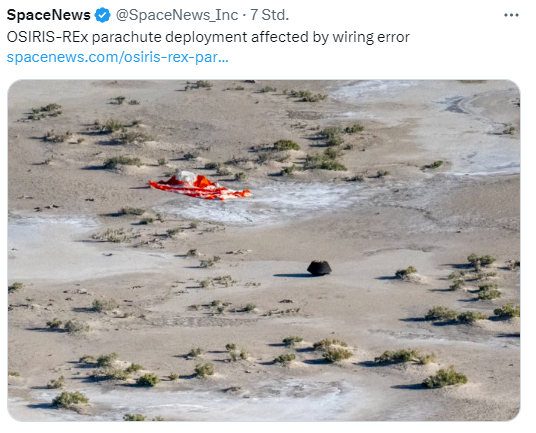Click the tweet text about wiring error

pyautogui.click(x=208, y=37)
